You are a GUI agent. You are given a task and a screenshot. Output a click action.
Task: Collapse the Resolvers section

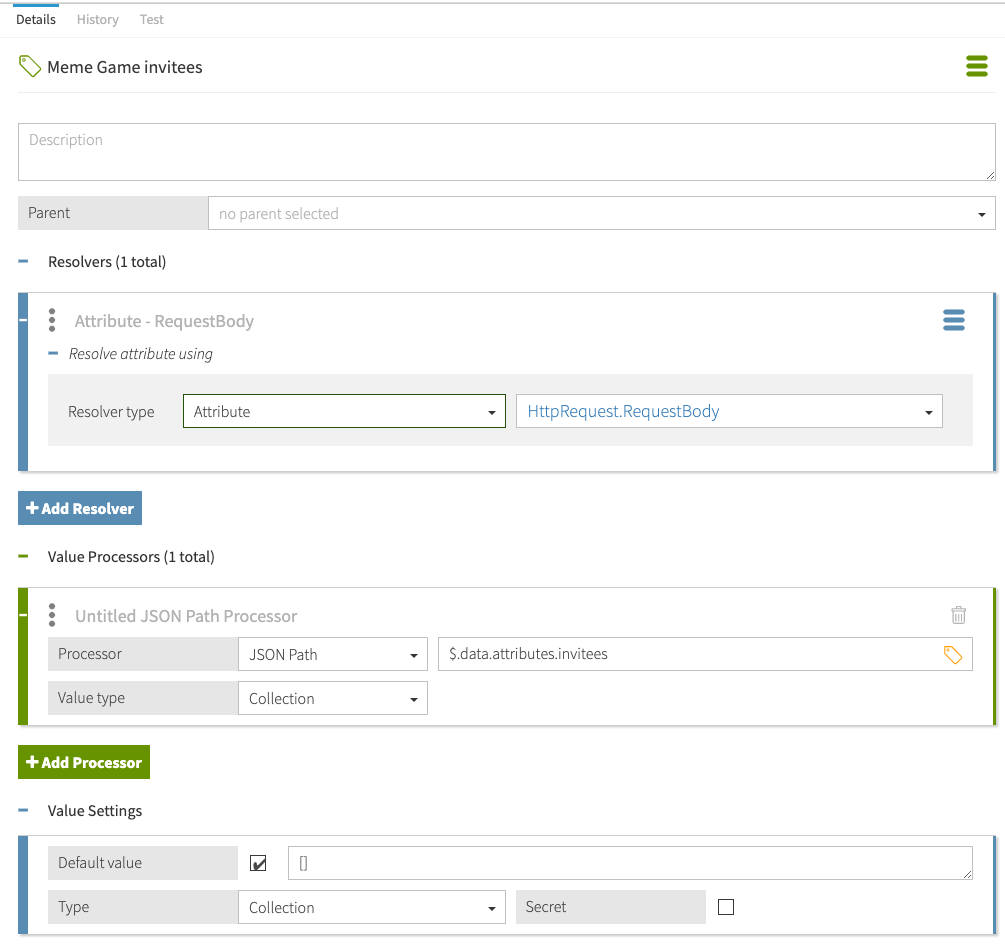click(24, 262)
